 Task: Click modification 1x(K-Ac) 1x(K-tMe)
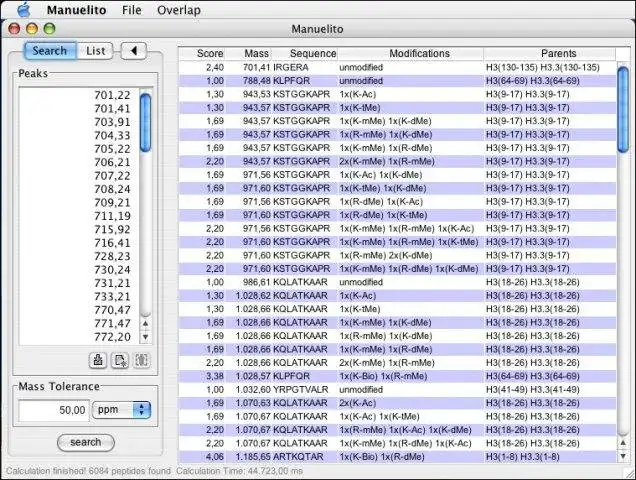pyautogui.click(x=379, y=416)
